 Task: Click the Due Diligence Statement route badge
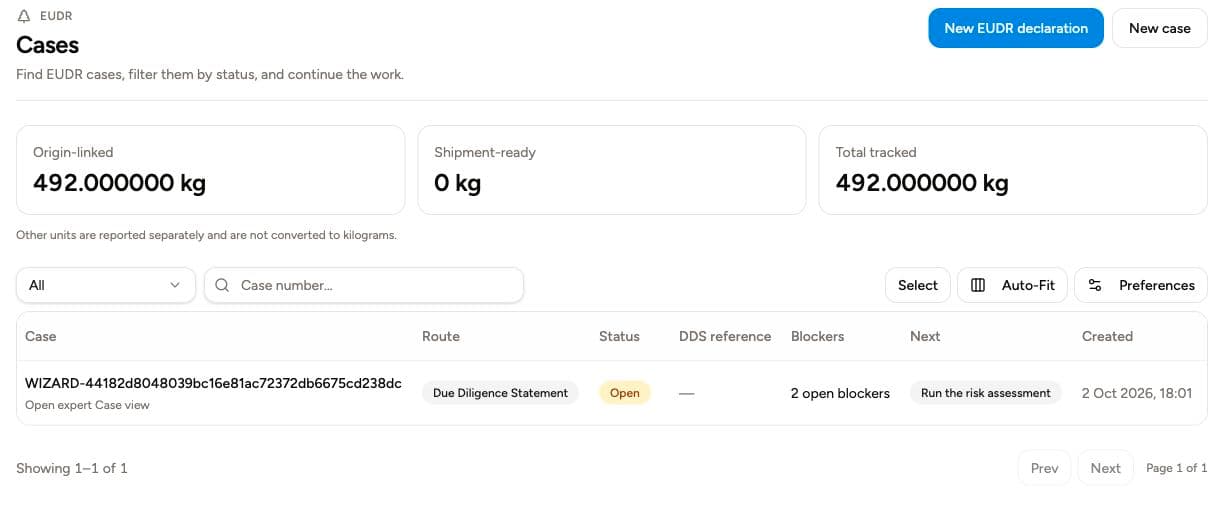(x=500, y=393)
